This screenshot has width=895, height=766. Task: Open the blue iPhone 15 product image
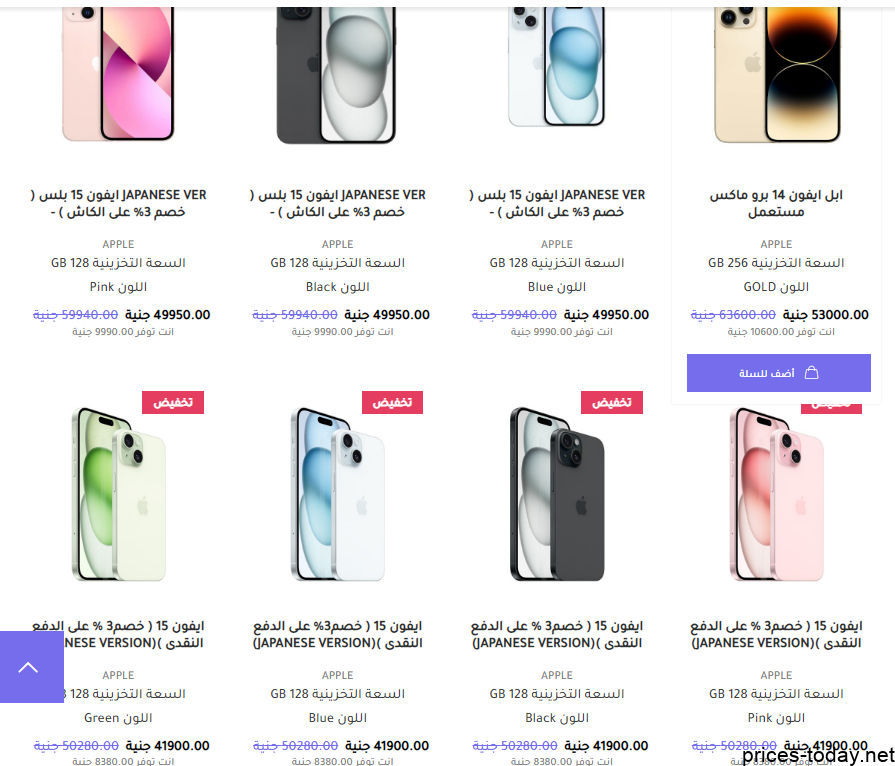[x=337, y=494]
